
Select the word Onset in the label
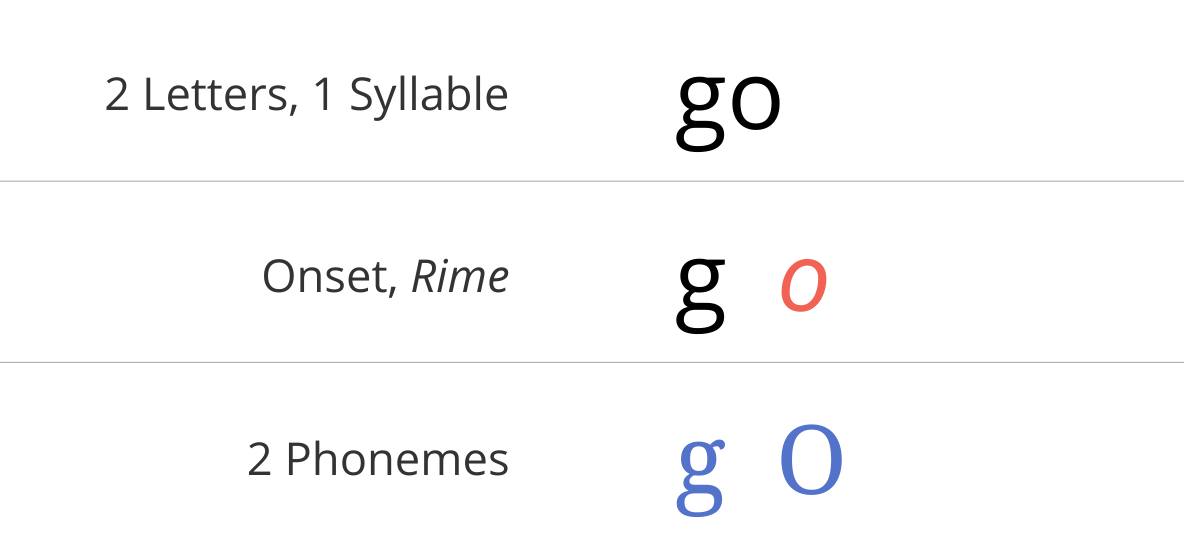click(325, 277)
